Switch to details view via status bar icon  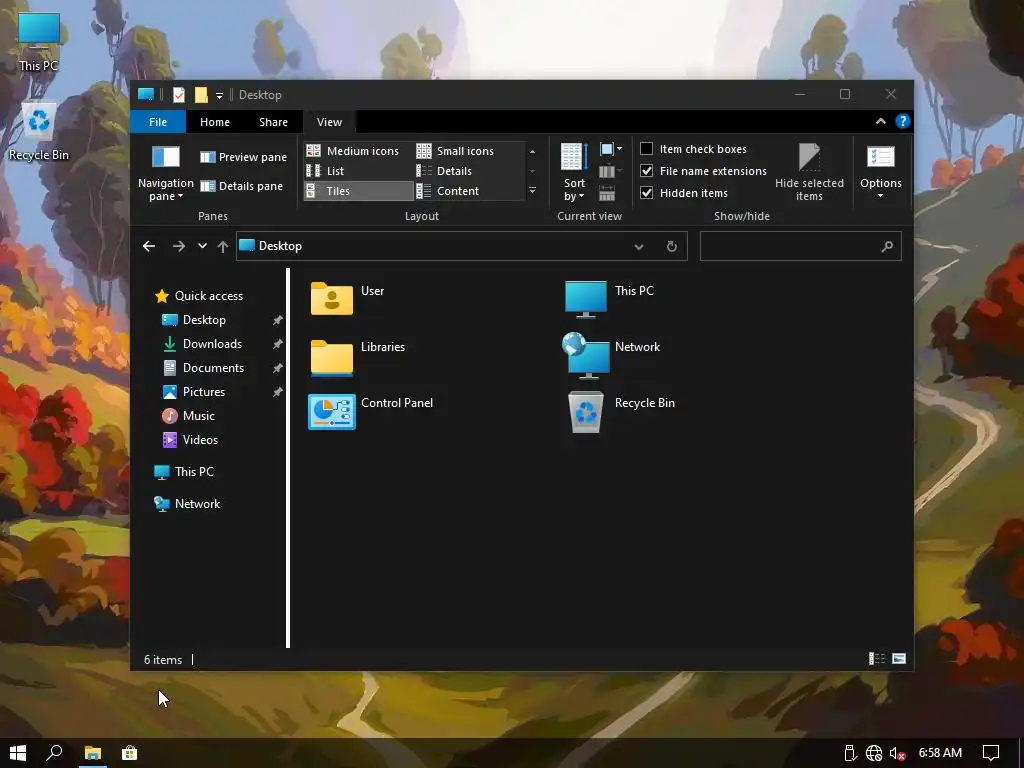point(876,659)
